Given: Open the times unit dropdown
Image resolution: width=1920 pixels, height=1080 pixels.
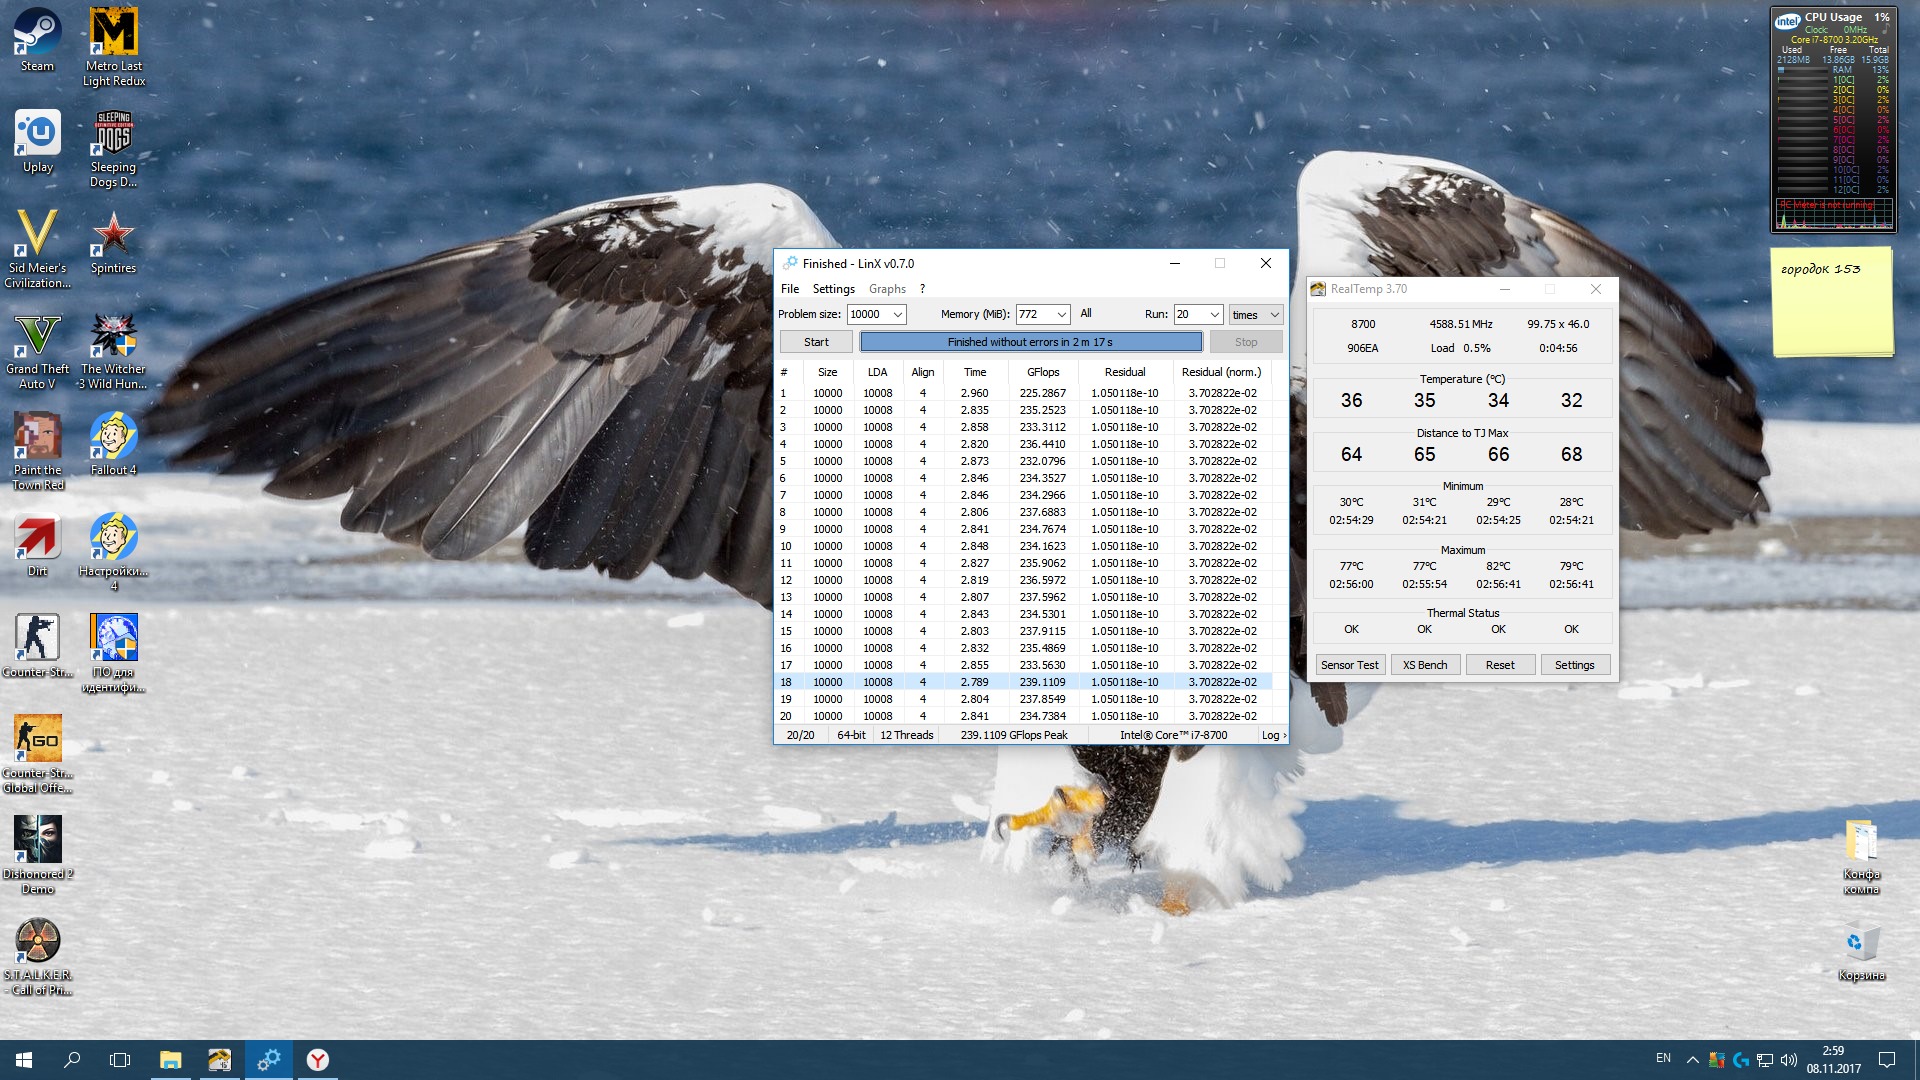Looking at the screenshot, I should click(x=1274, y=315).
